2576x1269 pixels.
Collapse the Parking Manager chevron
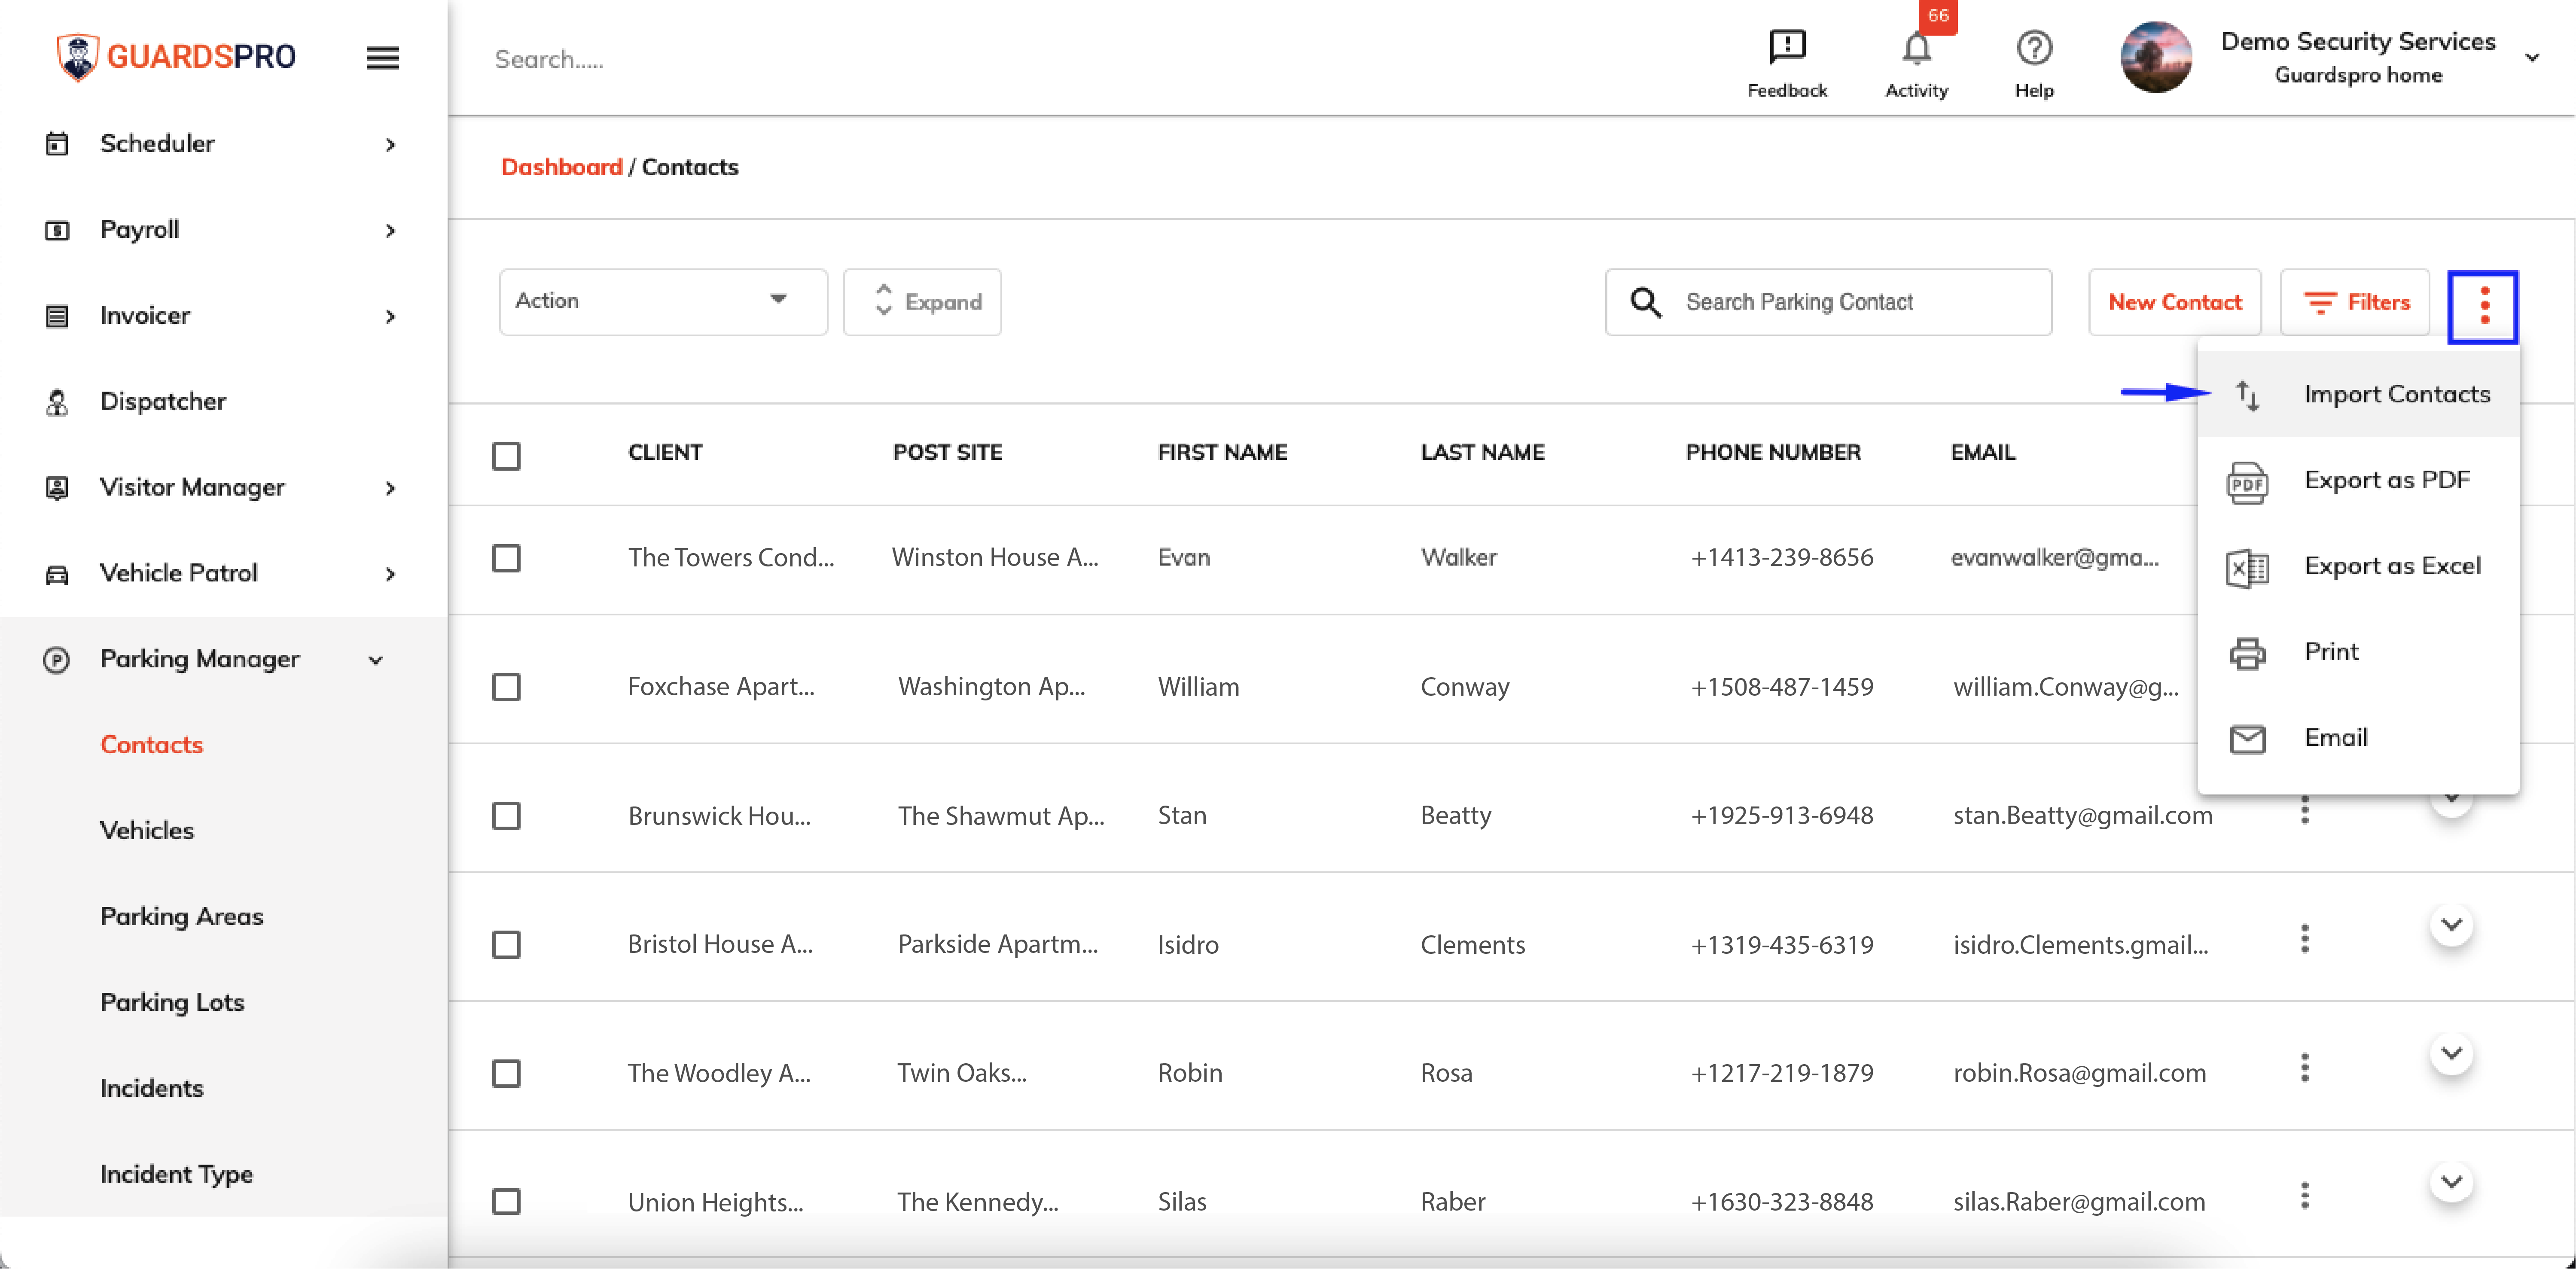point(376,660)
